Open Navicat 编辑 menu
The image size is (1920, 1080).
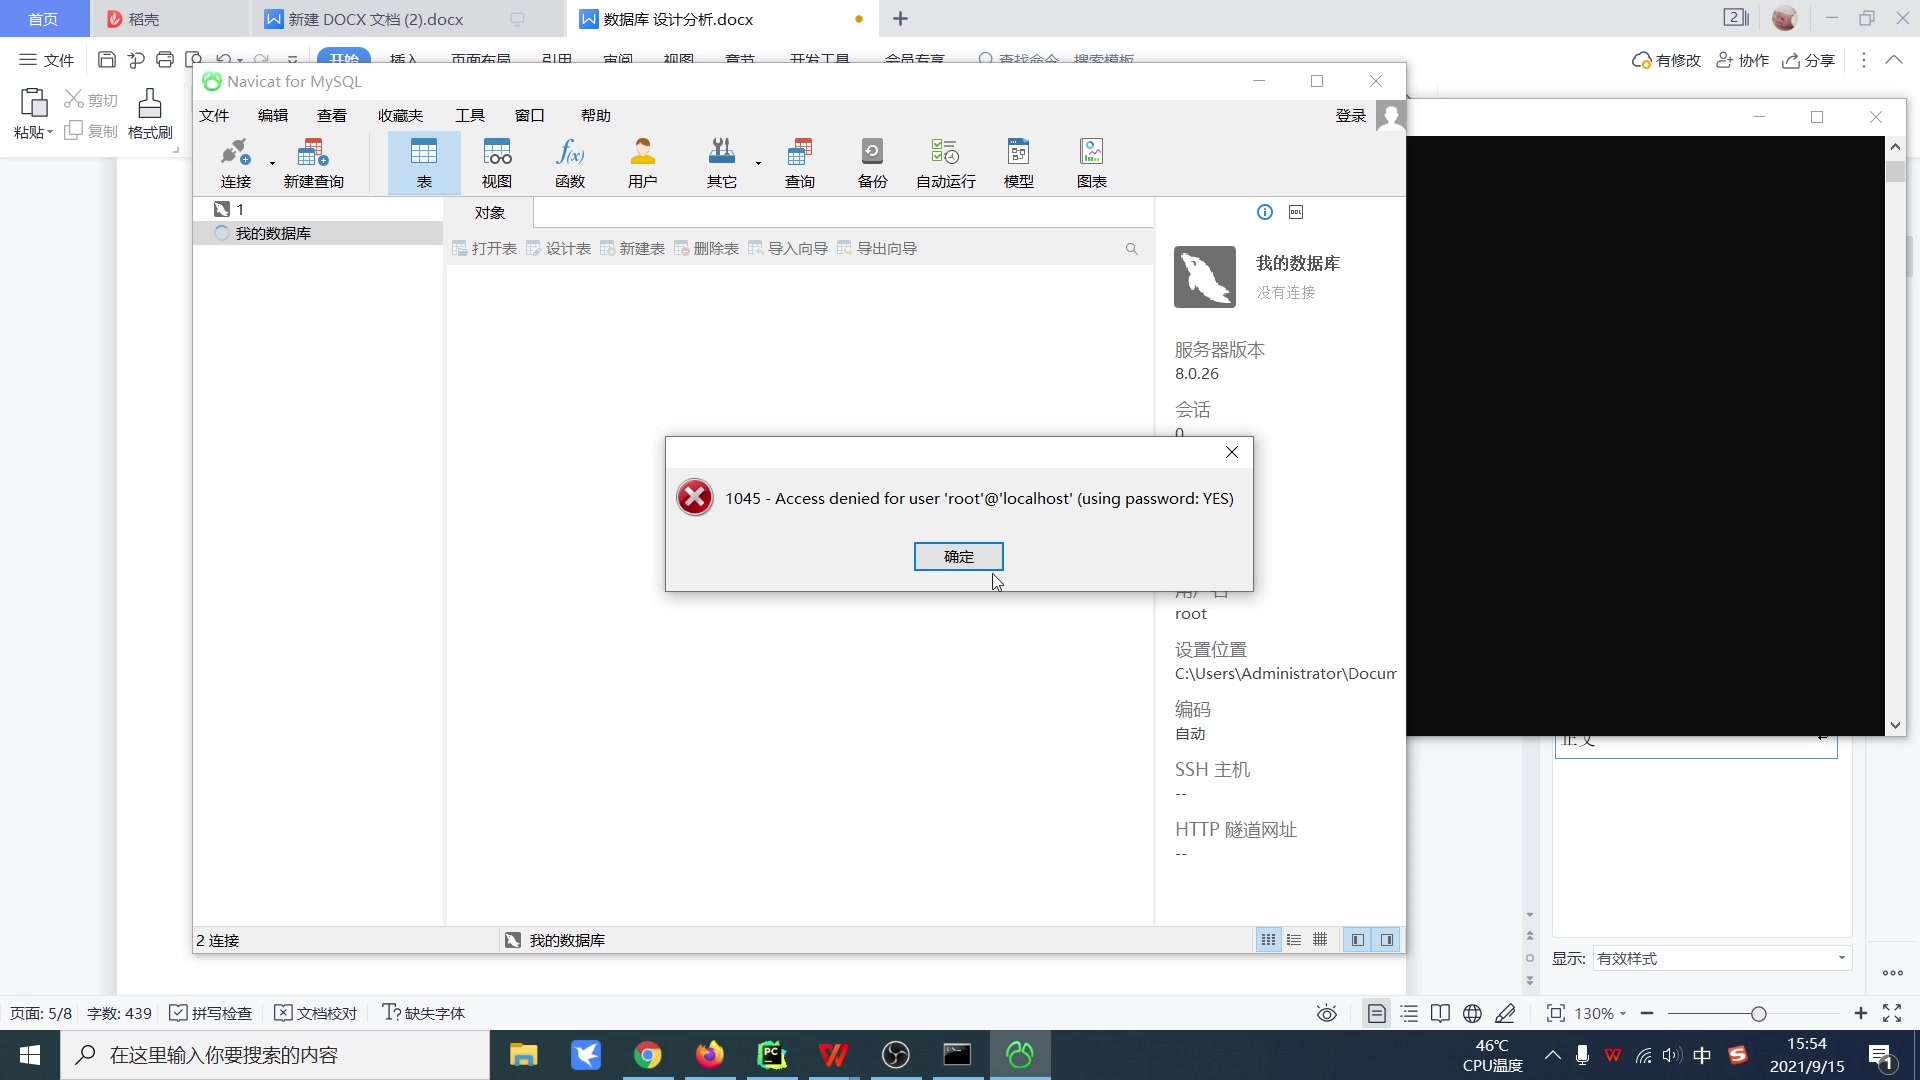click(x=273, y=116)
